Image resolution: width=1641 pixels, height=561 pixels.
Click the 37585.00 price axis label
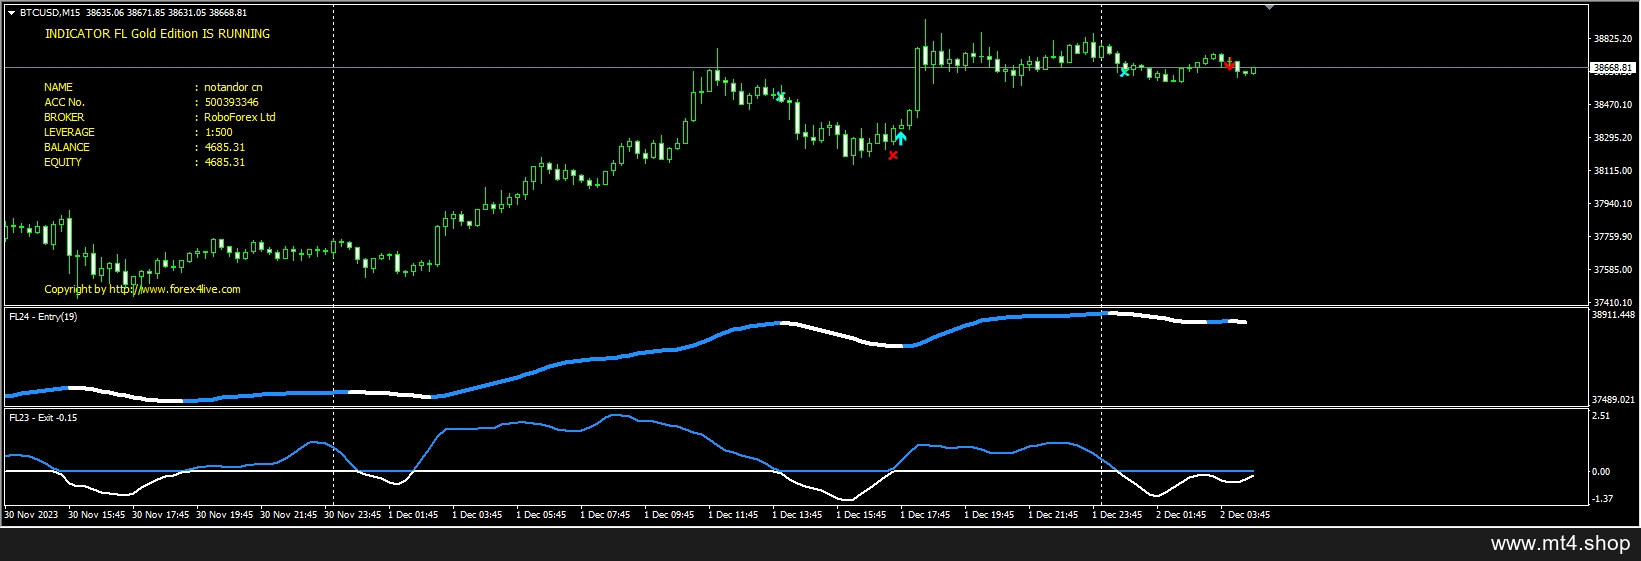1612,270
